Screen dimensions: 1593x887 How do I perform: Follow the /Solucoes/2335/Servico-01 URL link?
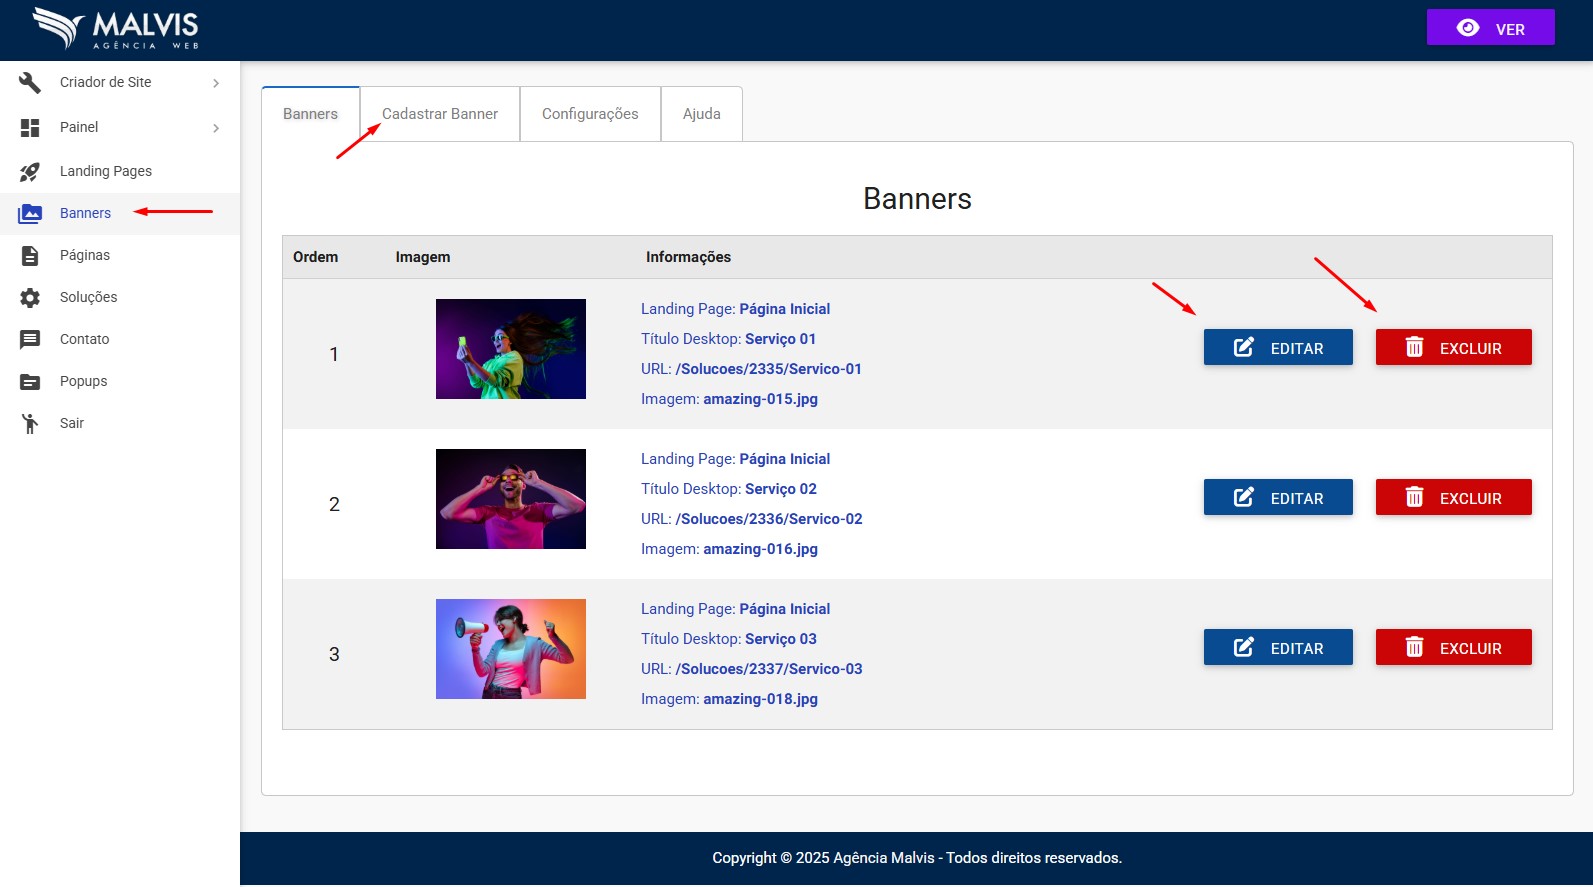point(768,369)
